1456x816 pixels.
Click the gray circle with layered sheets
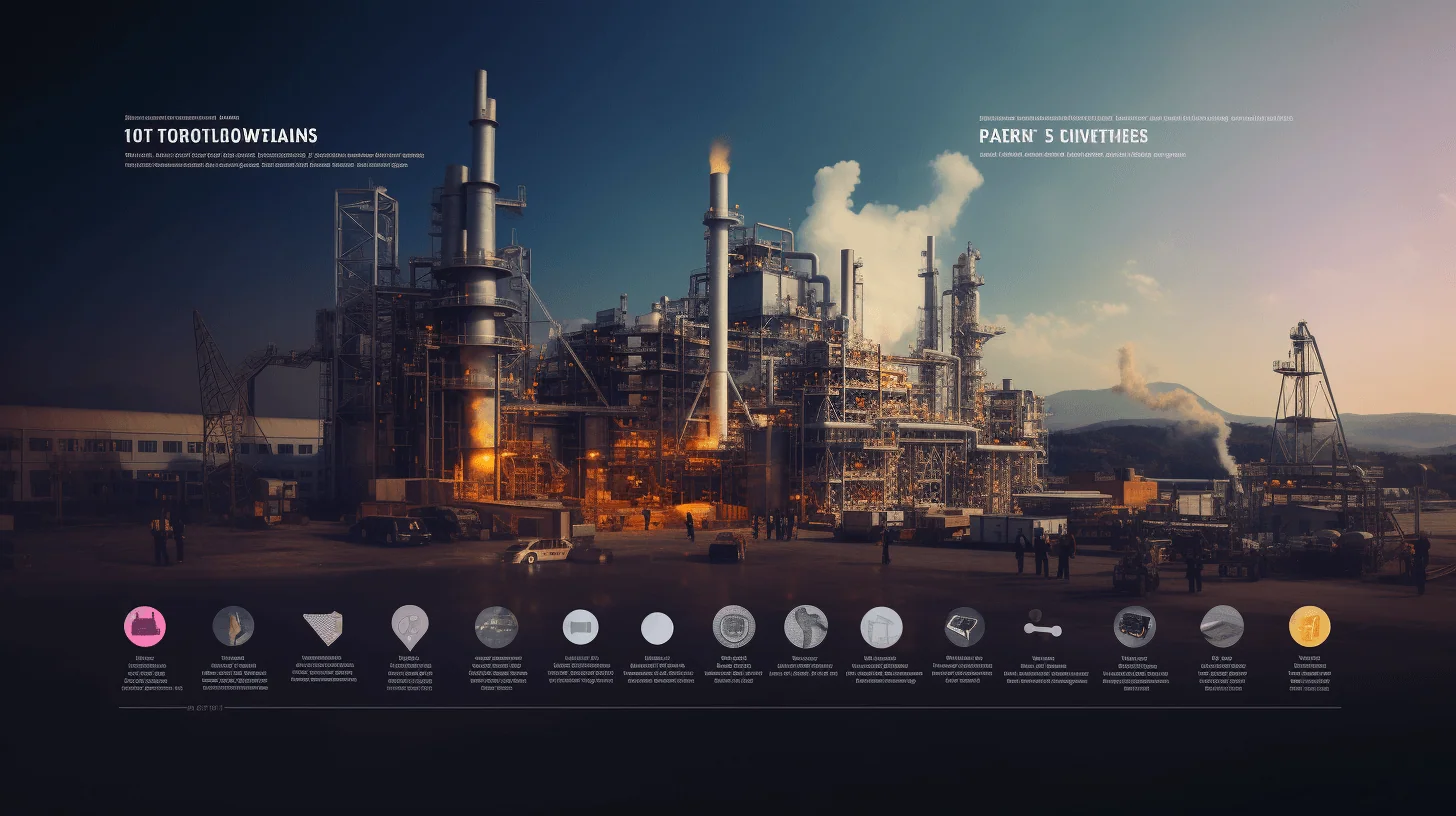1222,626
